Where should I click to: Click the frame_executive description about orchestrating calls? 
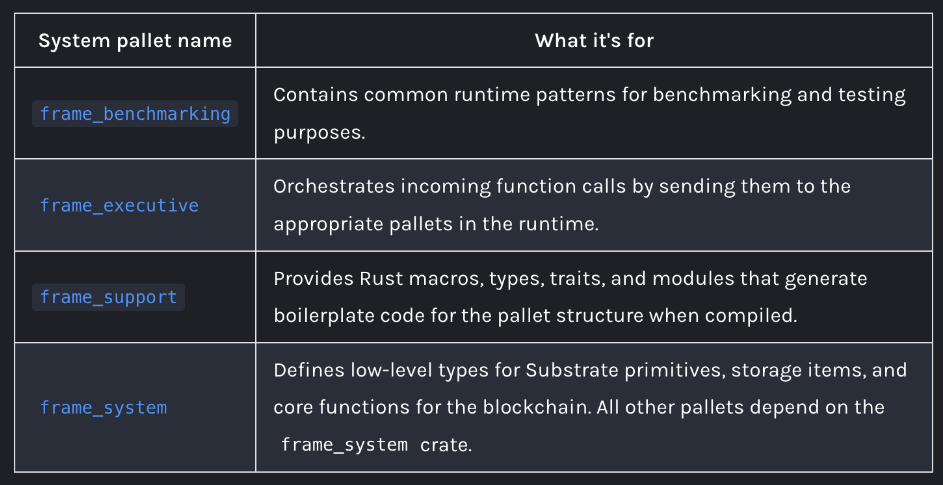(594, 206)
